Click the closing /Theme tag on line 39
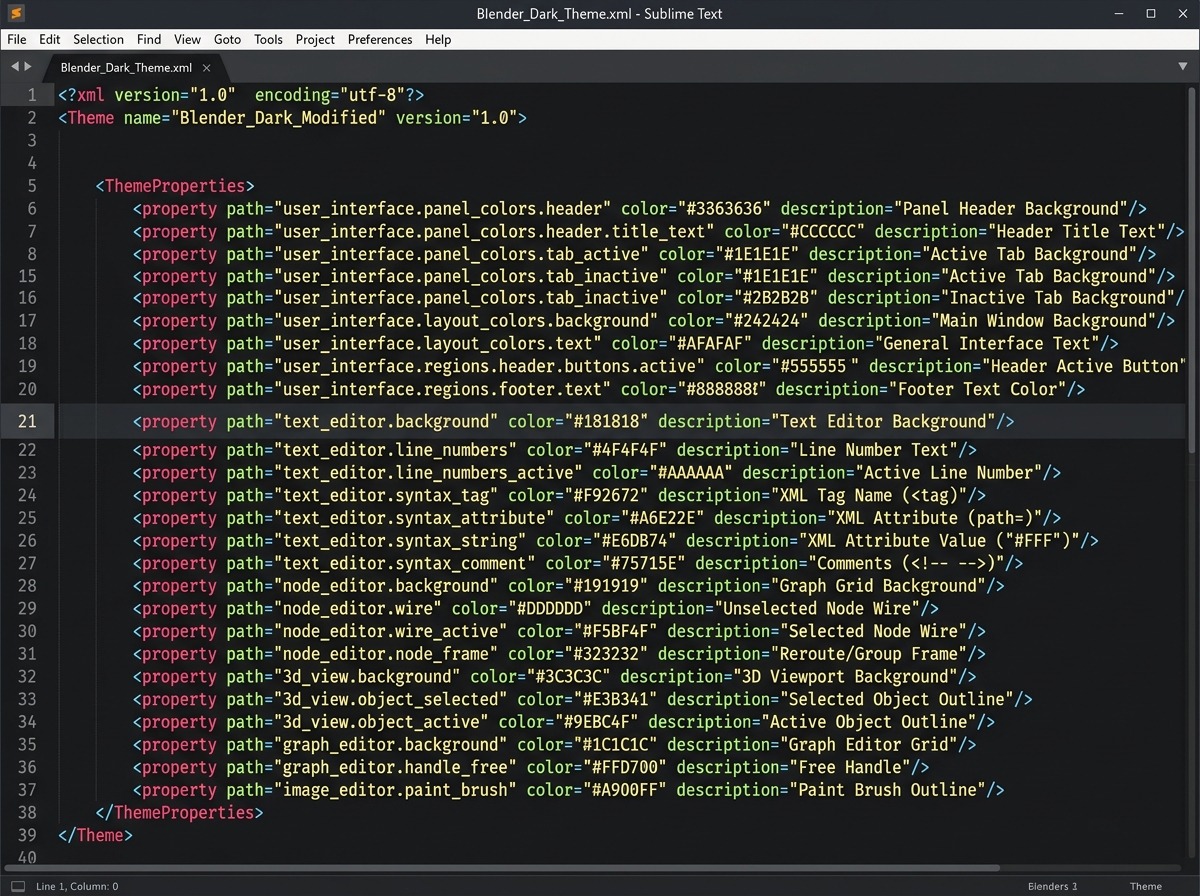 tap(95, 835)
